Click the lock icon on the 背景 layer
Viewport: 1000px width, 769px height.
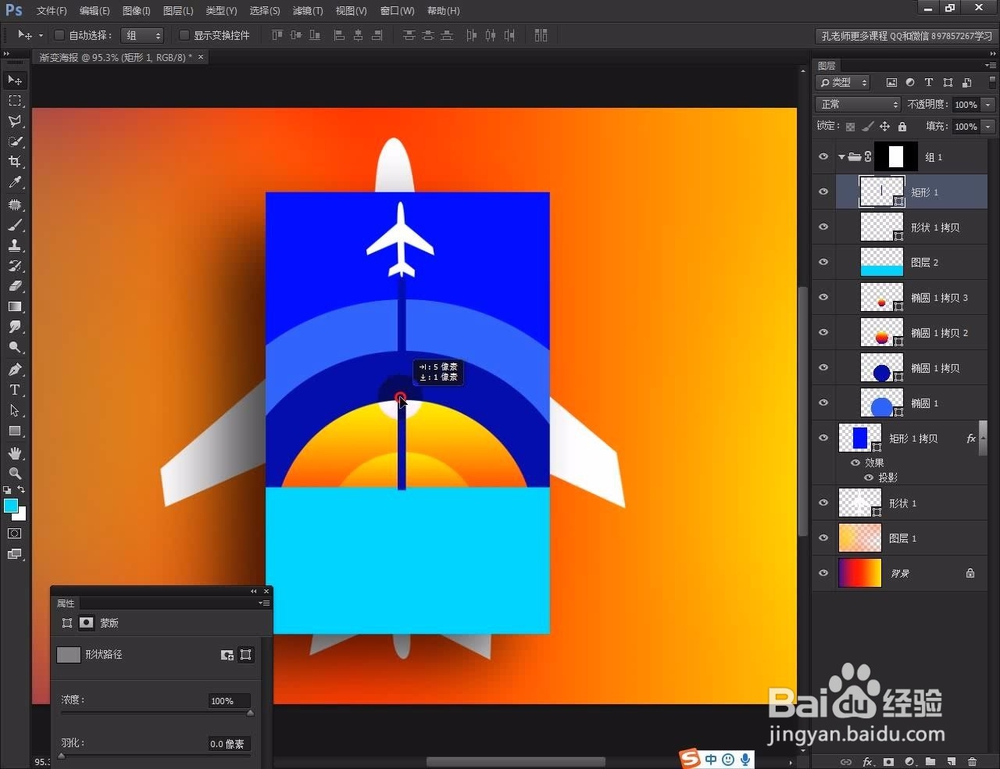(970, 574)
